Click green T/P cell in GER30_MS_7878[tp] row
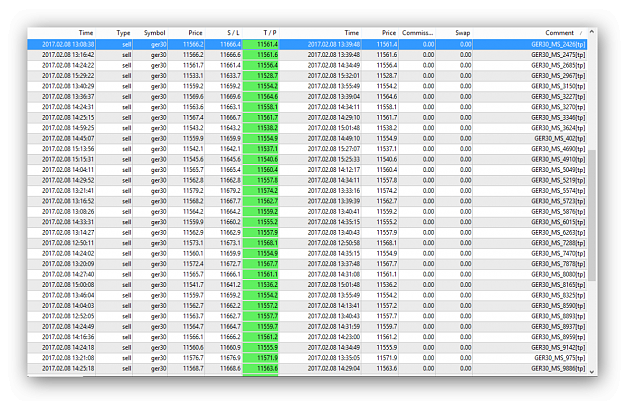Image resolution: width=625 pixels, height=404 pixels. [x=261, y=264]
